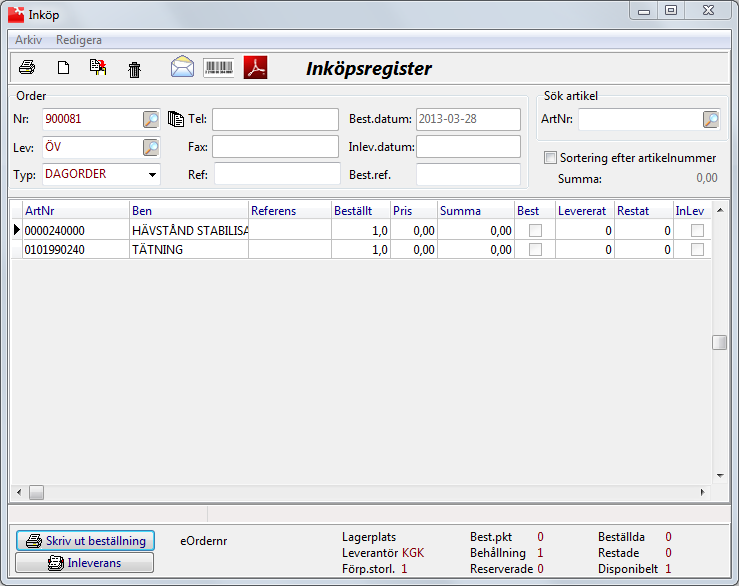Search order number with Nr magnifier icon

point(151,119)
